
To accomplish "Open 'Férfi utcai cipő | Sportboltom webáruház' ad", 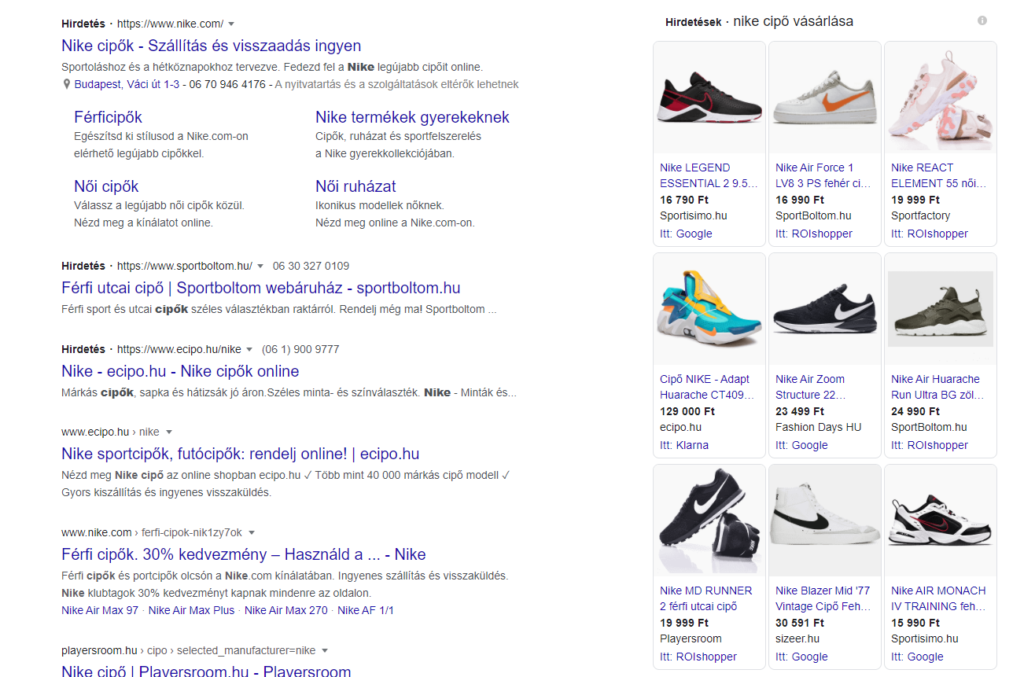I will pos(261,288).
